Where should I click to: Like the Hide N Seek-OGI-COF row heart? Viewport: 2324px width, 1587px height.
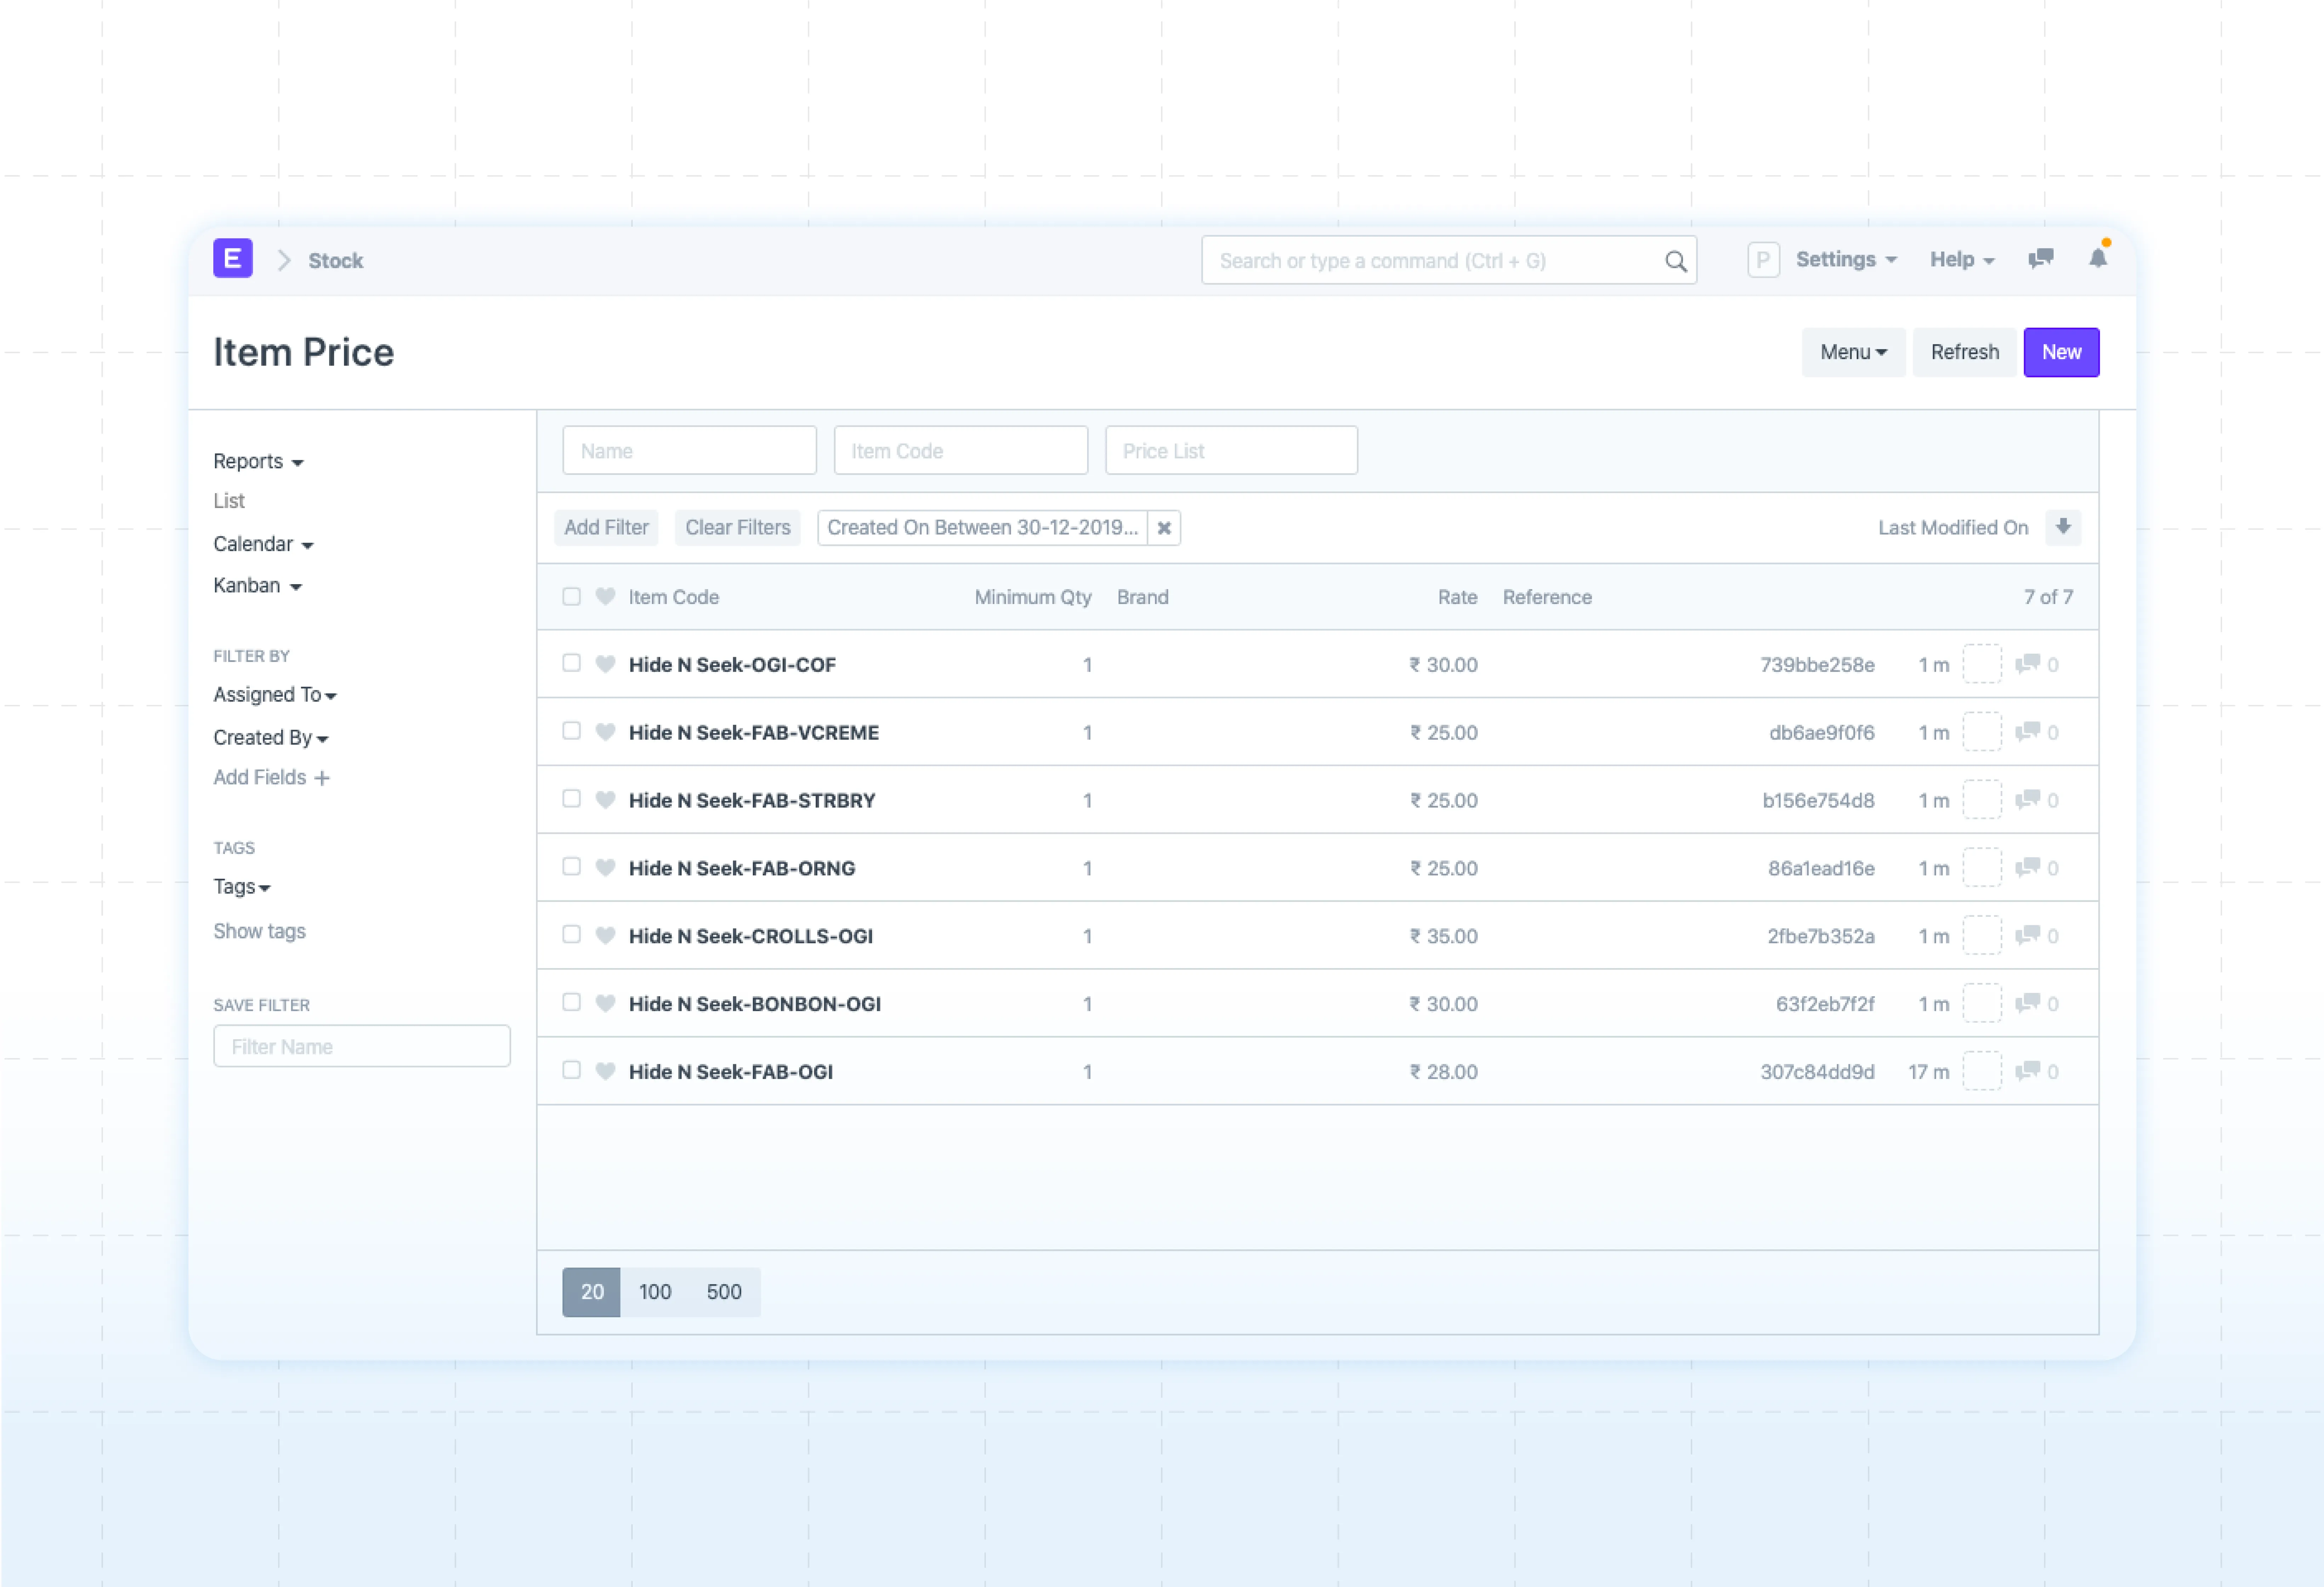[605, 664]
